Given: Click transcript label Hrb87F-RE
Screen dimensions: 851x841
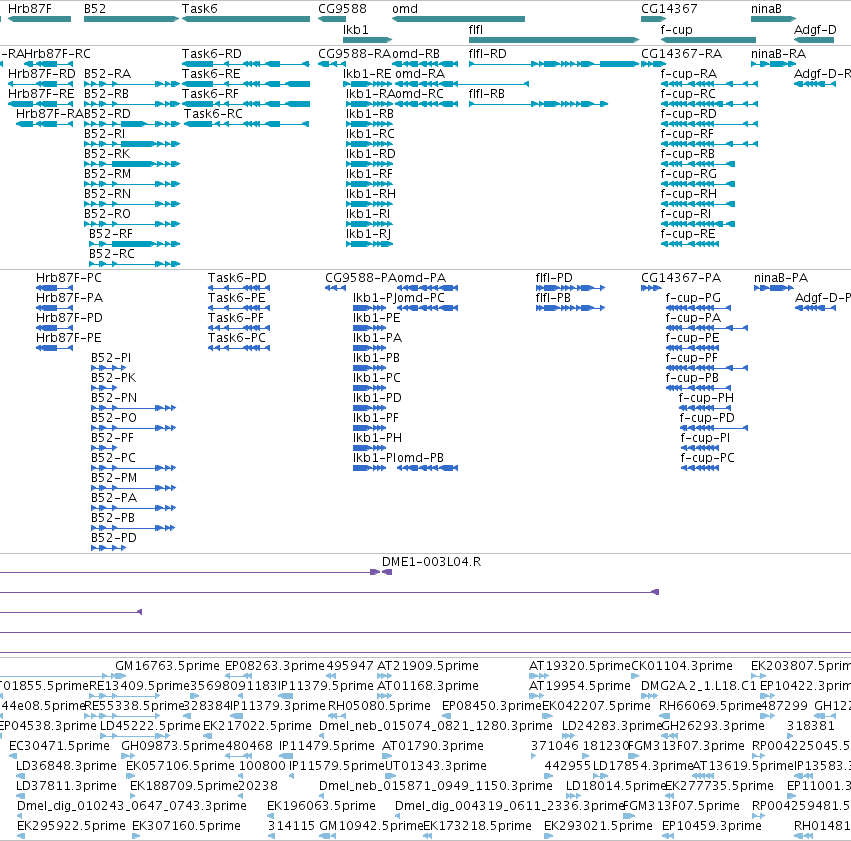Looking at the screenshot, I should (x=41, y=94).
